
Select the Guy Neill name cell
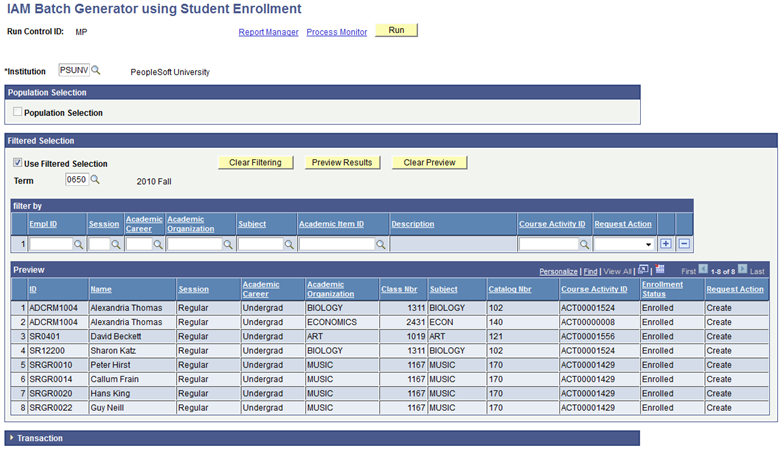[x=132, y=408]
